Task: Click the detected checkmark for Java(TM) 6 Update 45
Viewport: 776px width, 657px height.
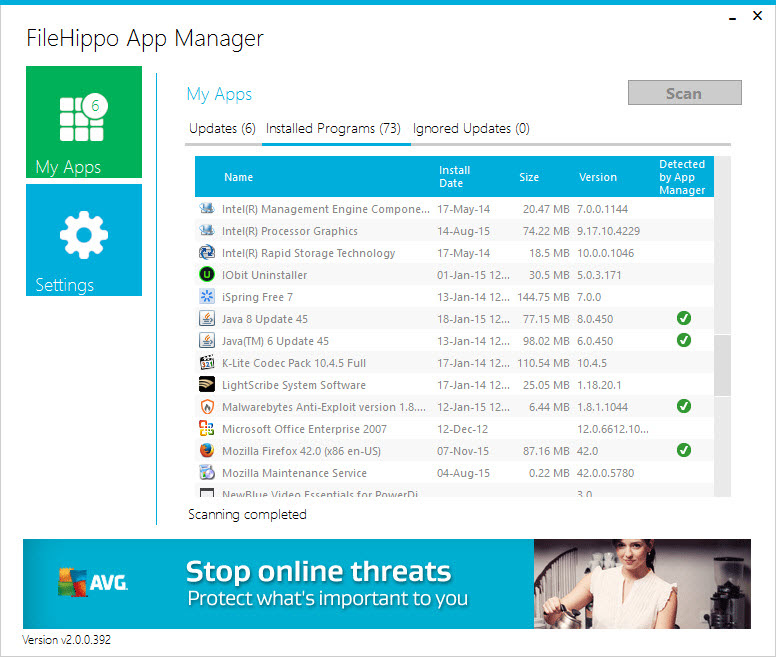Action: point(684,340)
